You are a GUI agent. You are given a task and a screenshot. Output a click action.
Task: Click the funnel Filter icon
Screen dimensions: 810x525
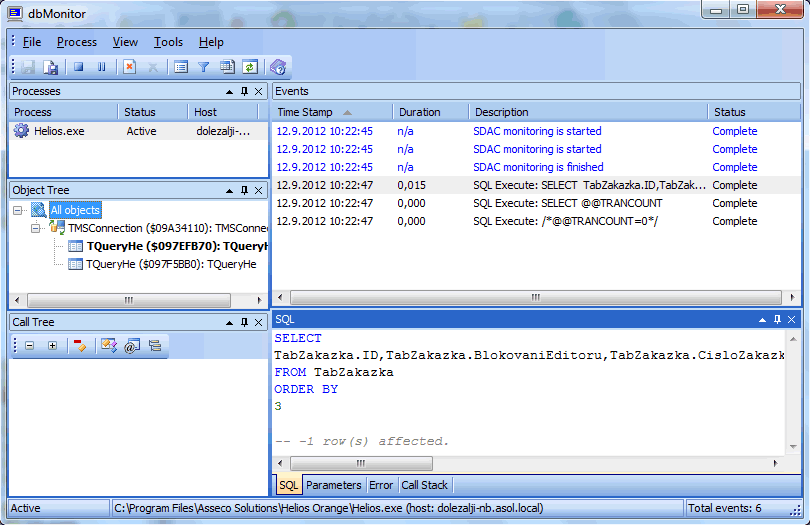(x=203, y=67)
